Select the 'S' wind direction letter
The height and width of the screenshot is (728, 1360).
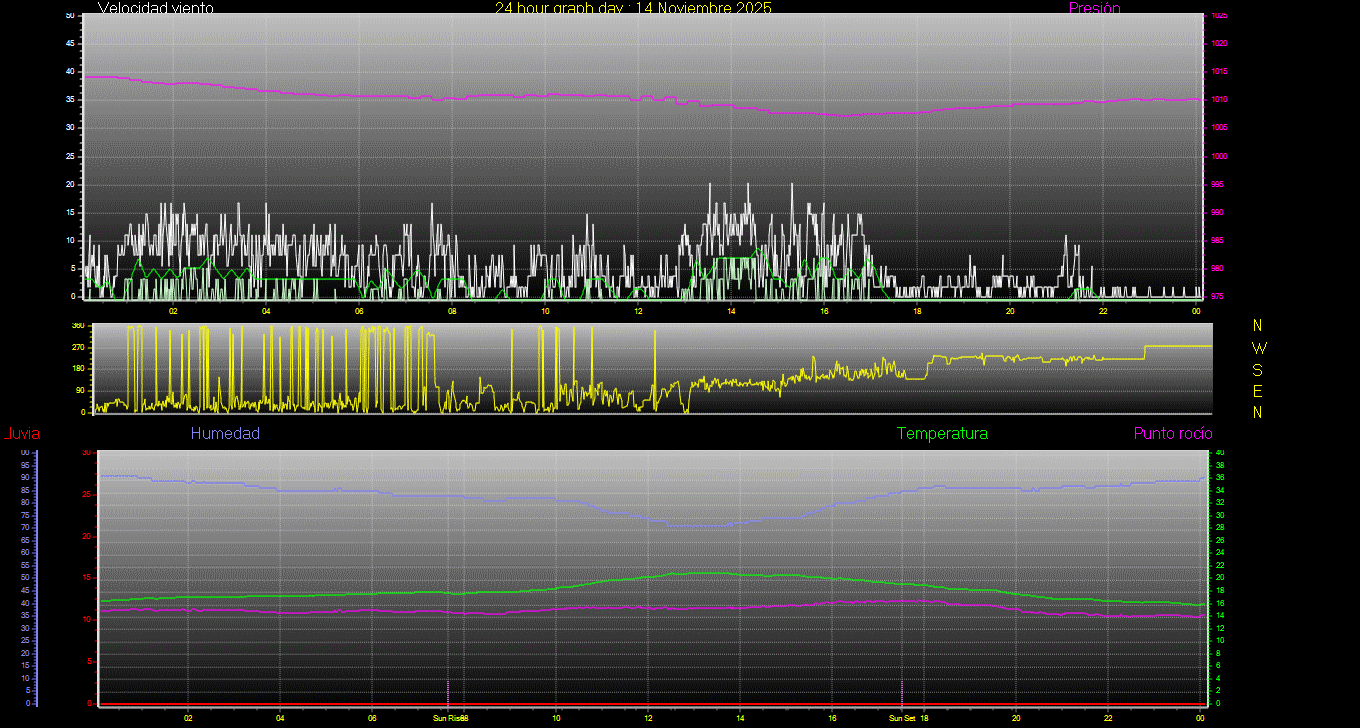coord(1258,369)
